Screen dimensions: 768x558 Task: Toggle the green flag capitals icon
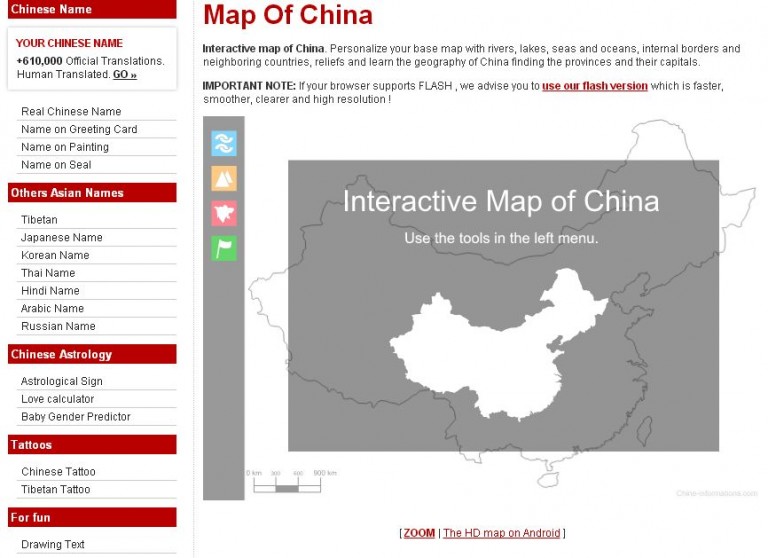224,248
